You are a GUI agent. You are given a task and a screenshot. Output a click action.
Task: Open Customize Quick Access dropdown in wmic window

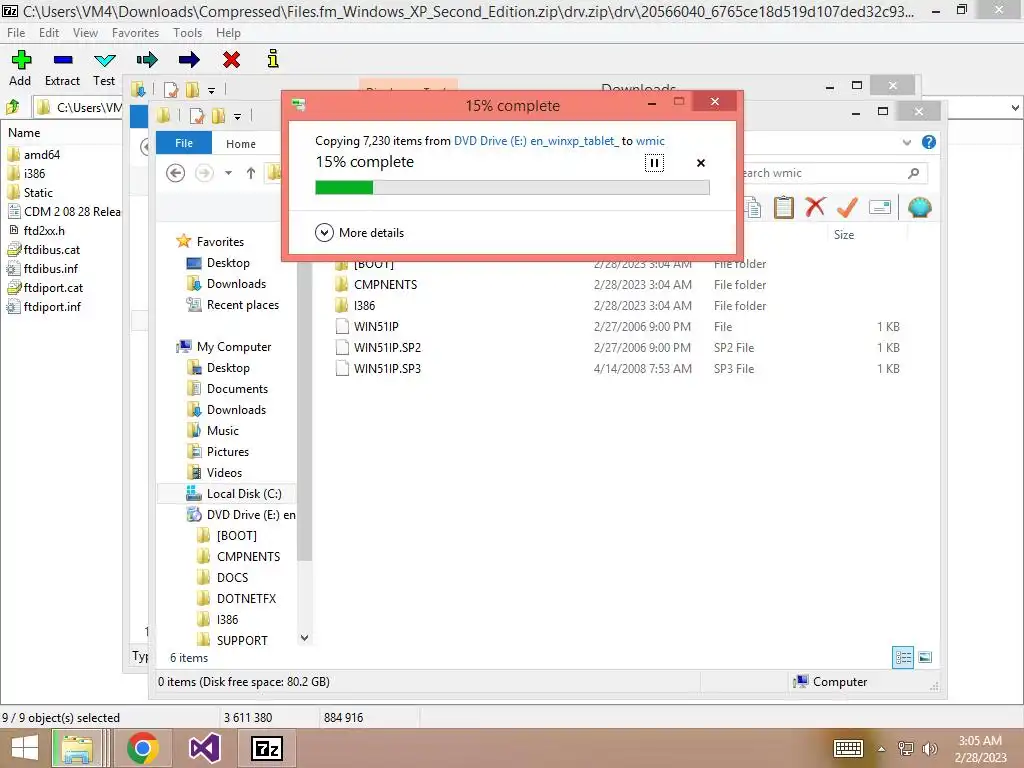tap(238, 117)
